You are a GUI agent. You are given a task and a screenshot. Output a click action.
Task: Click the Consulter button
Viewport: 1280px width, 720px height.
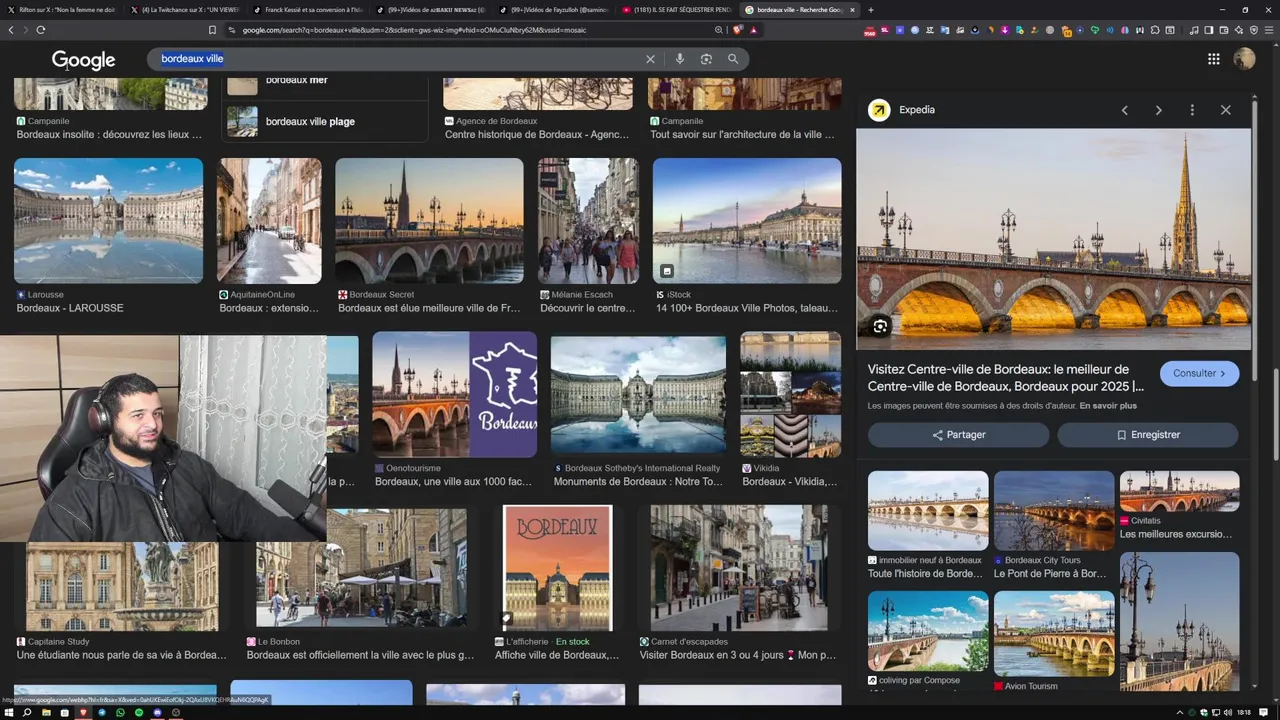1199,373
